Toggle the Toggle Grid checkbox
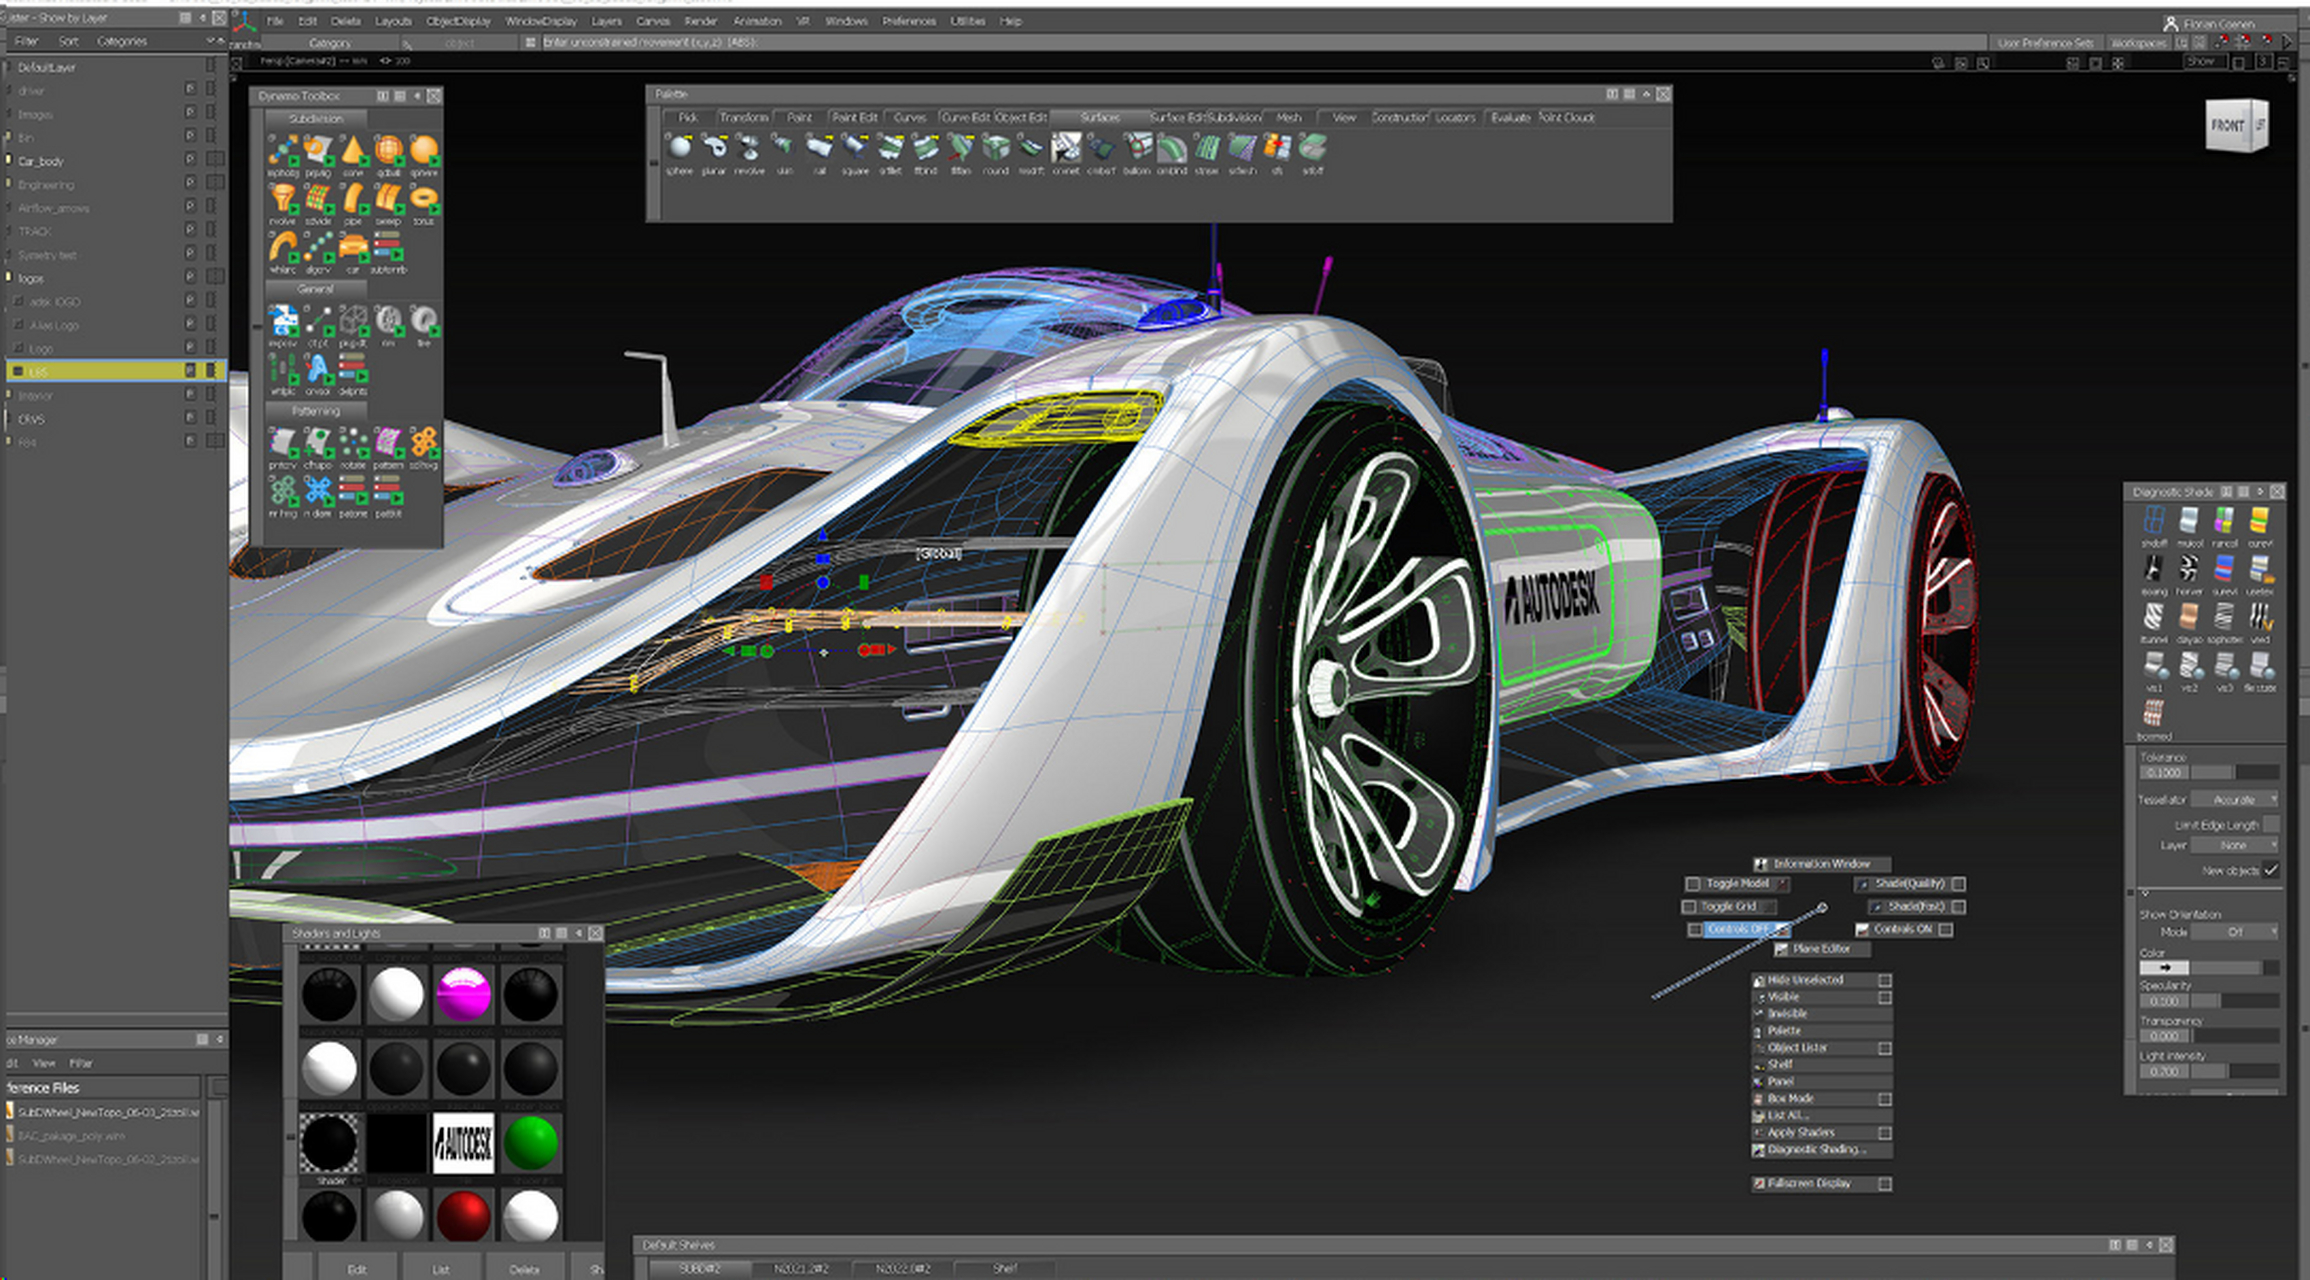2310x1280 pixels. 1689,907
